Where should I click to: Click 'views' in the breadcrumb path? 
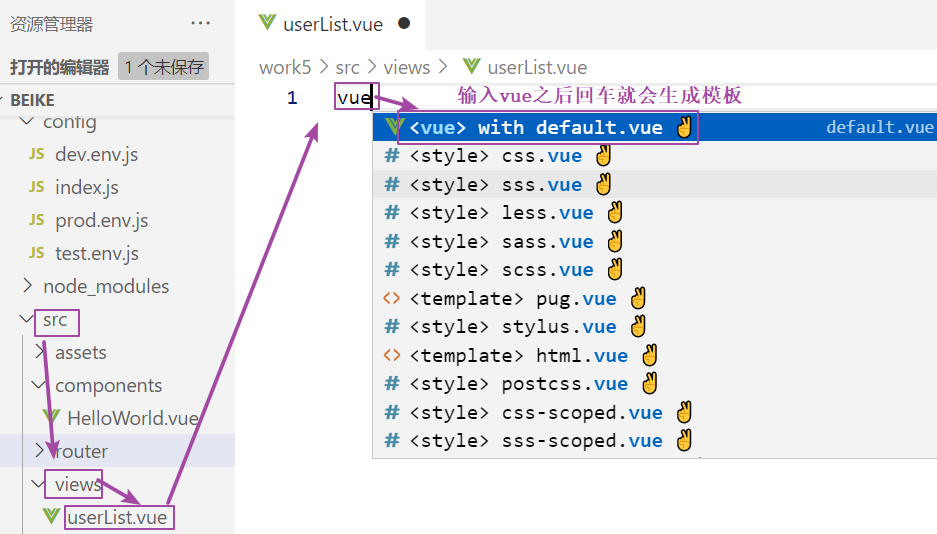[406, 67]
